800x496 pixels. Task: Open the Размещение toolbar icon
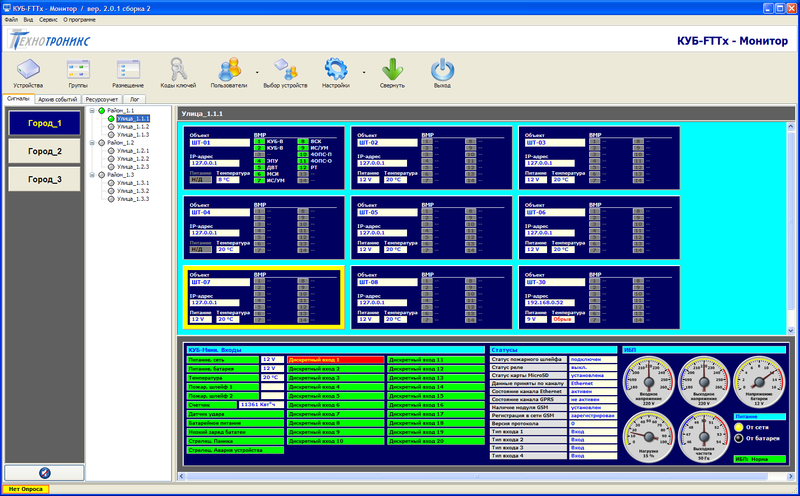coord(128,69)
